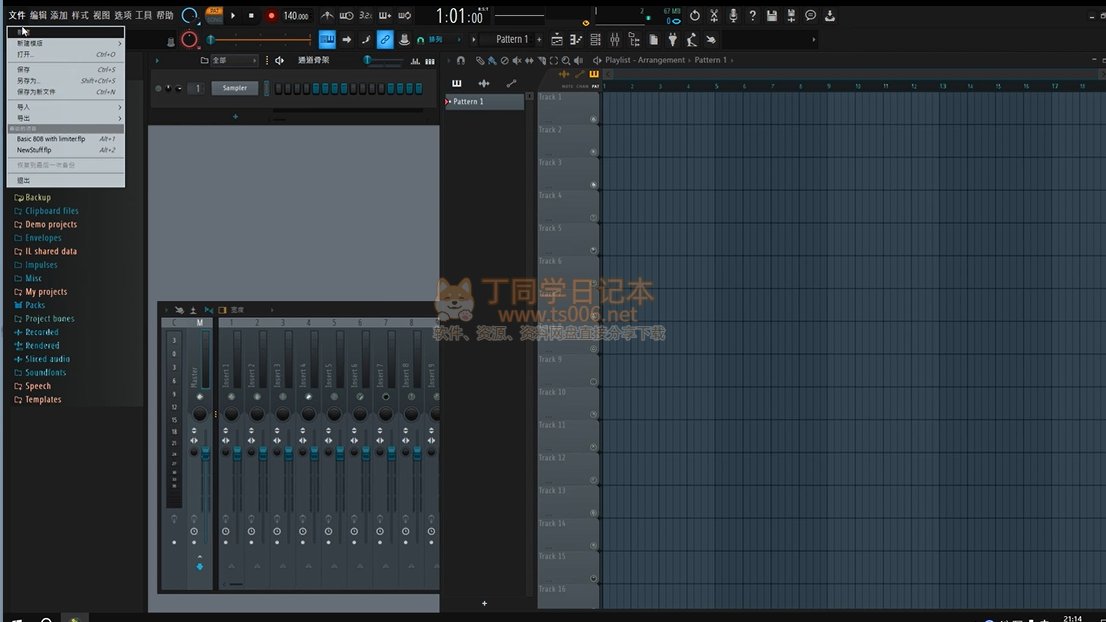Open the 全部 channel filter dropdown
Viewport: 1106px width, 622px height.
pos(228,61)
